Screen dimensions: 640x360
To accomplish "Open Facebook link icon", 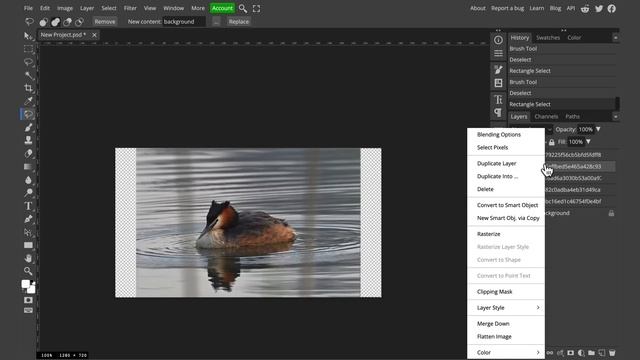I will click(611, 9).
